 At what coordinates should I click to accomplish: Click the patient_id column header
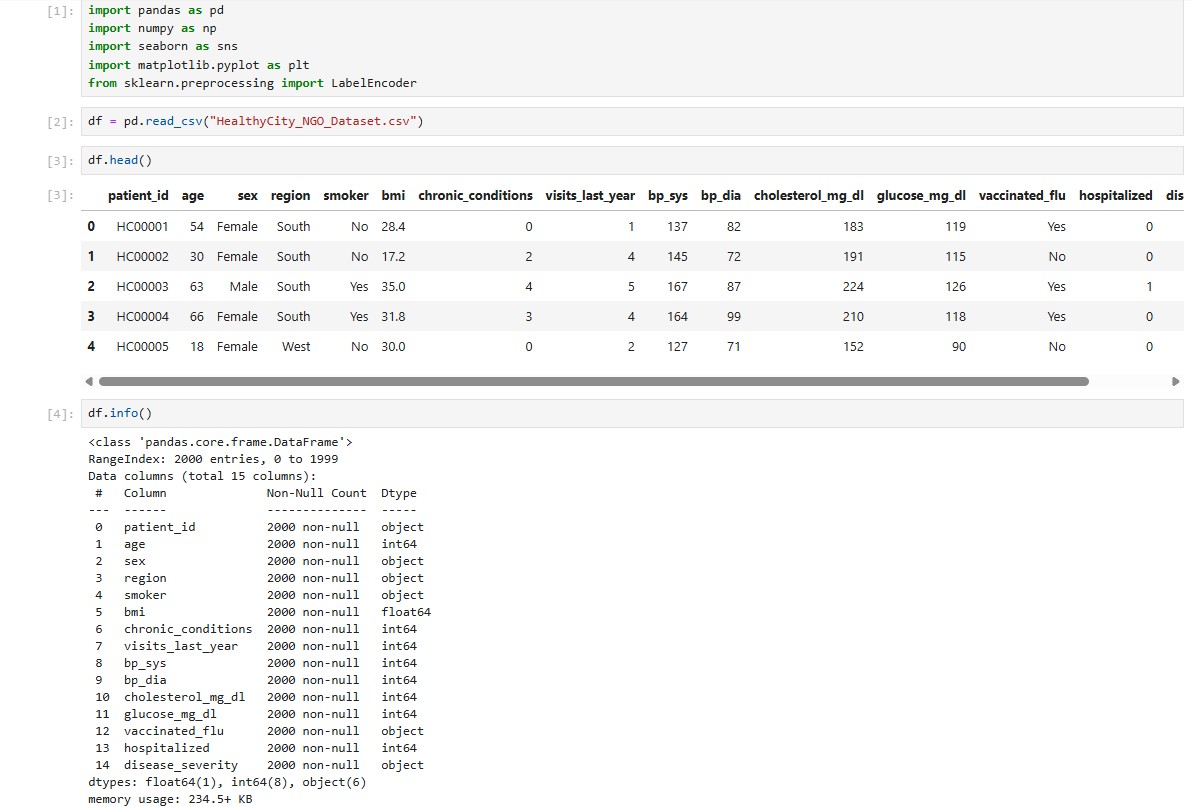point(138,195)
